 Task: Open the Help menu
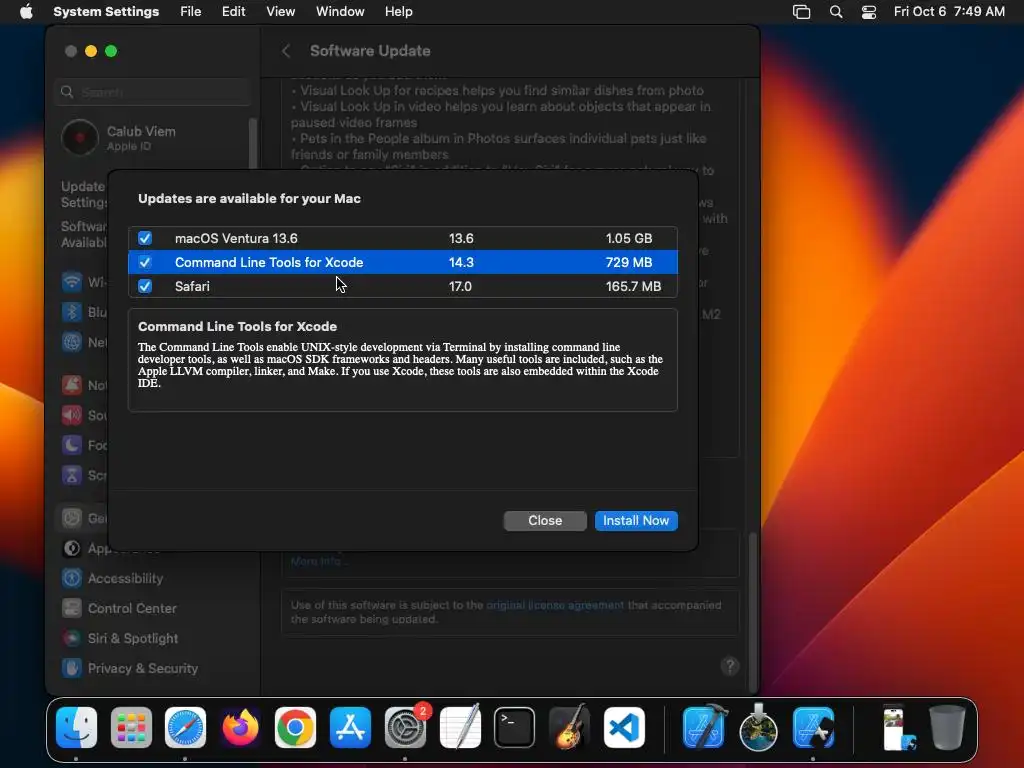pos(398,12)
